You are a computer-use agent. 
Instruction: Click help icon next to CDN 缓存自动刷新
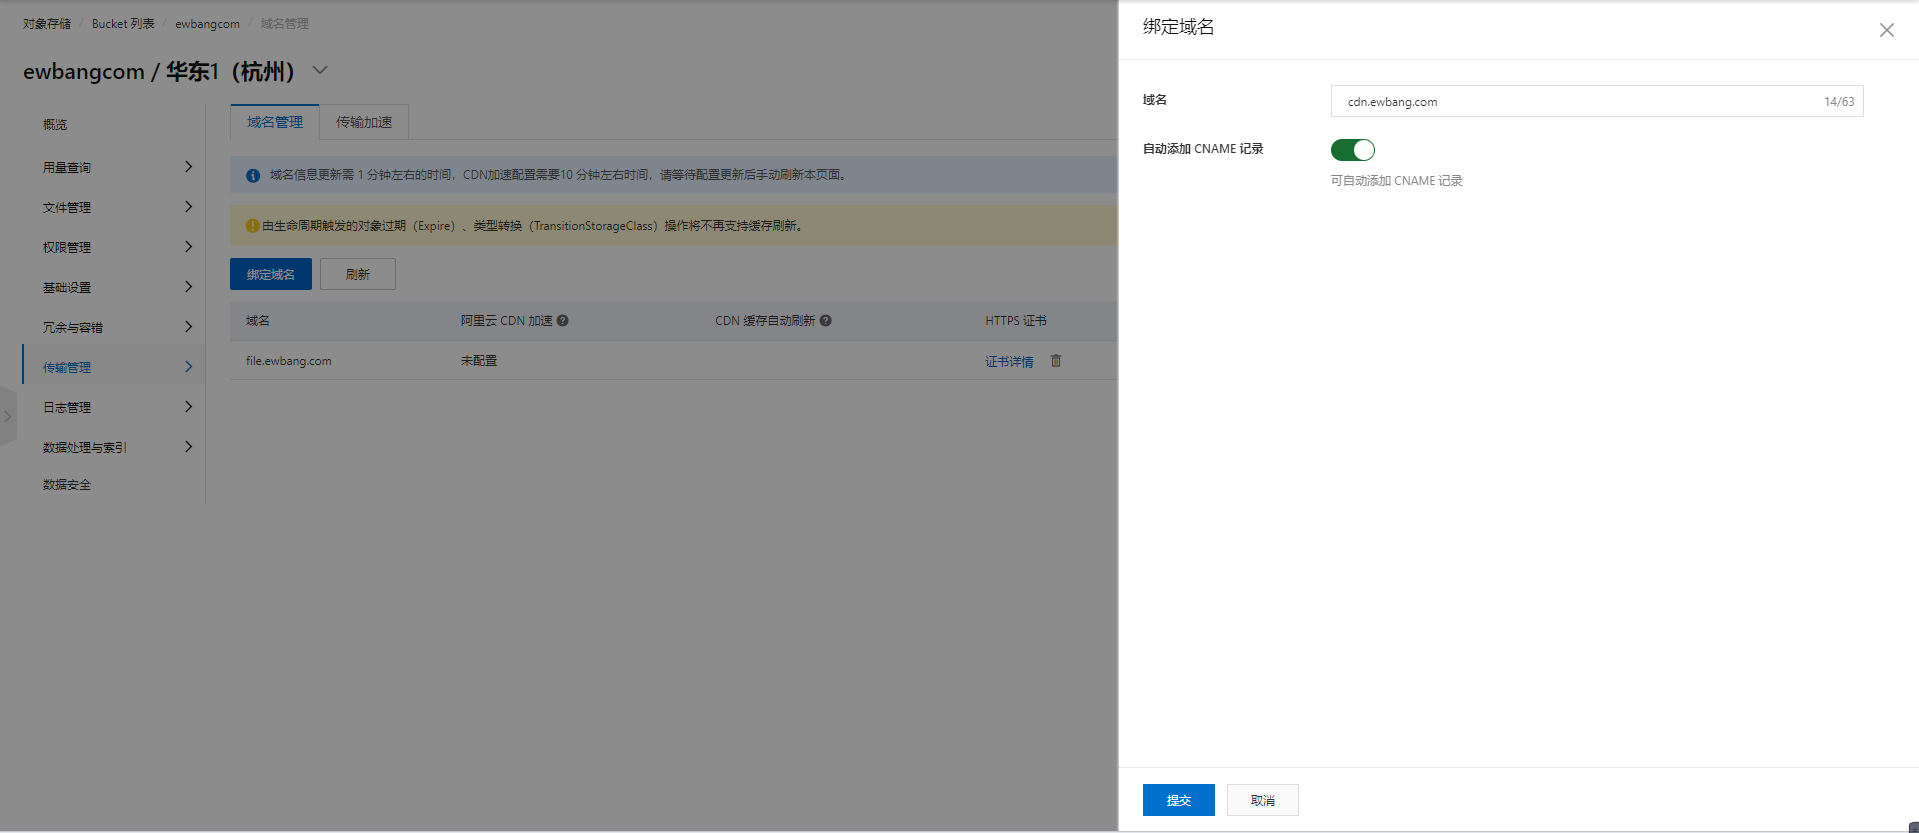tap(826, 321)
